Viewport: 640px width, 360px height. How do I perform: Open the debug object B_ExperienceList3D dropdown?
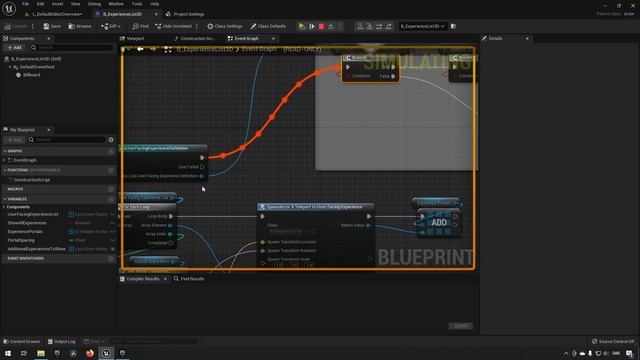[x=422, y=26]
